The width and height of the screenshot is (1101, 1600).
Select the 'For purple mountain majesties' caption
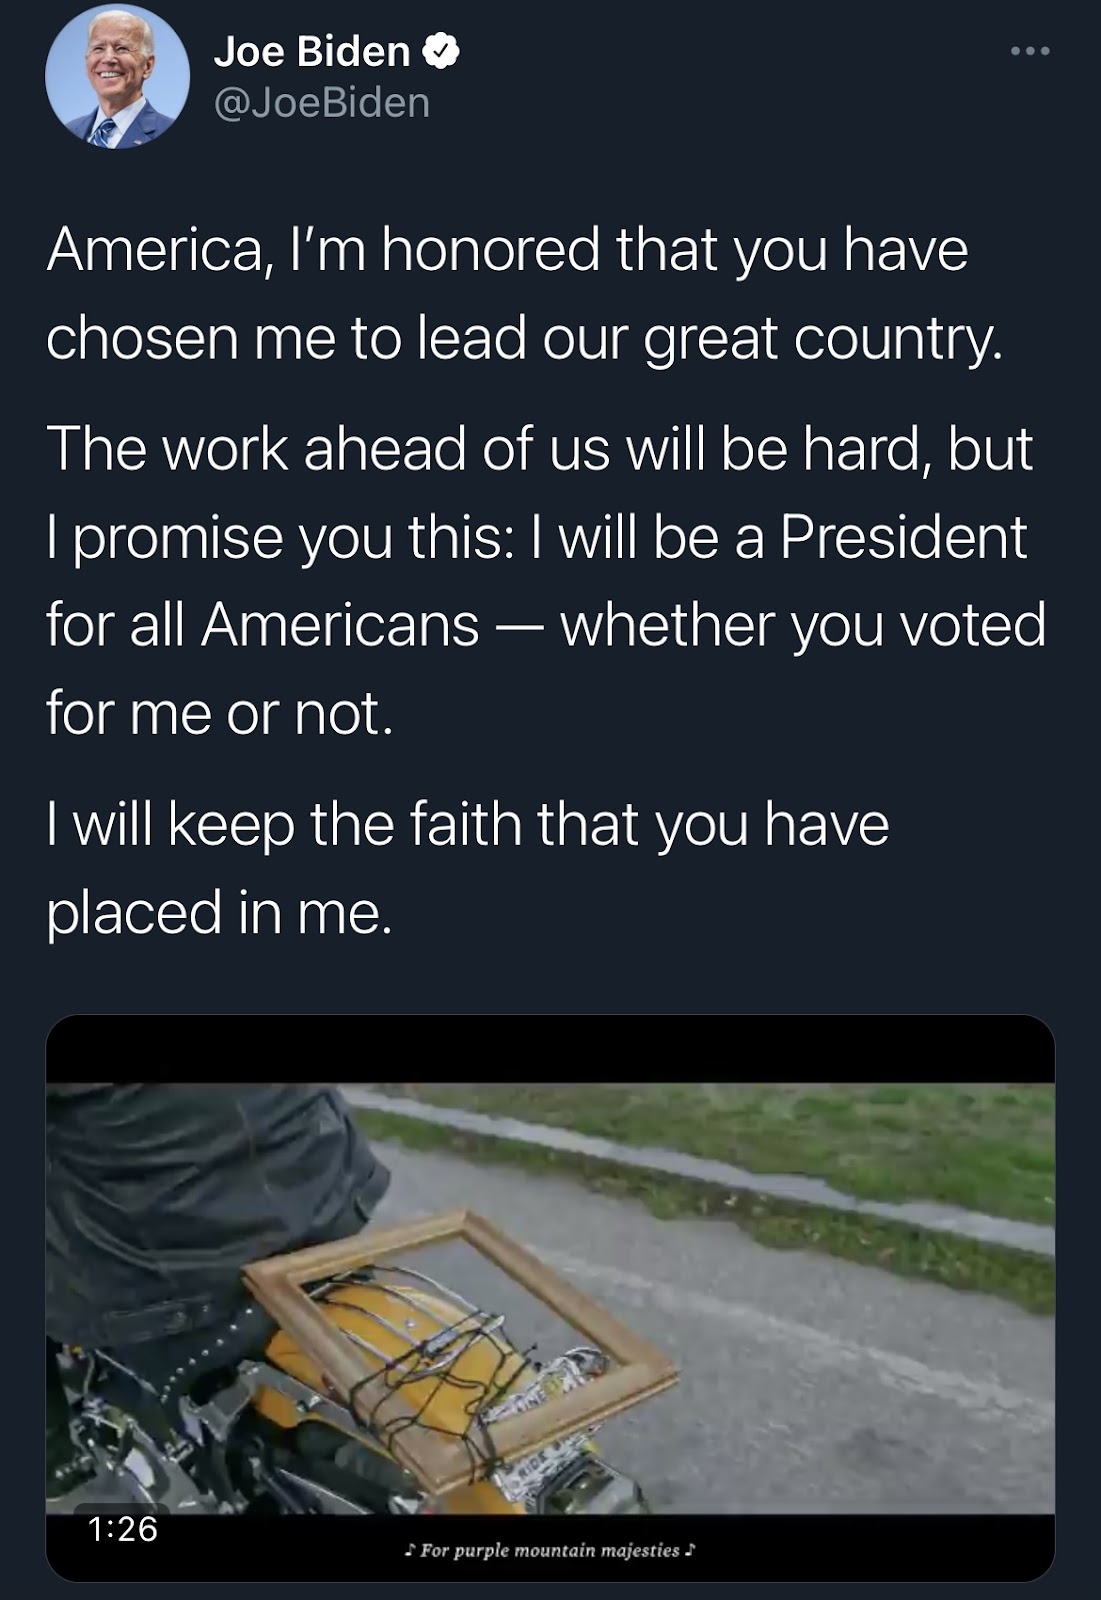(x=550, y=1550)
